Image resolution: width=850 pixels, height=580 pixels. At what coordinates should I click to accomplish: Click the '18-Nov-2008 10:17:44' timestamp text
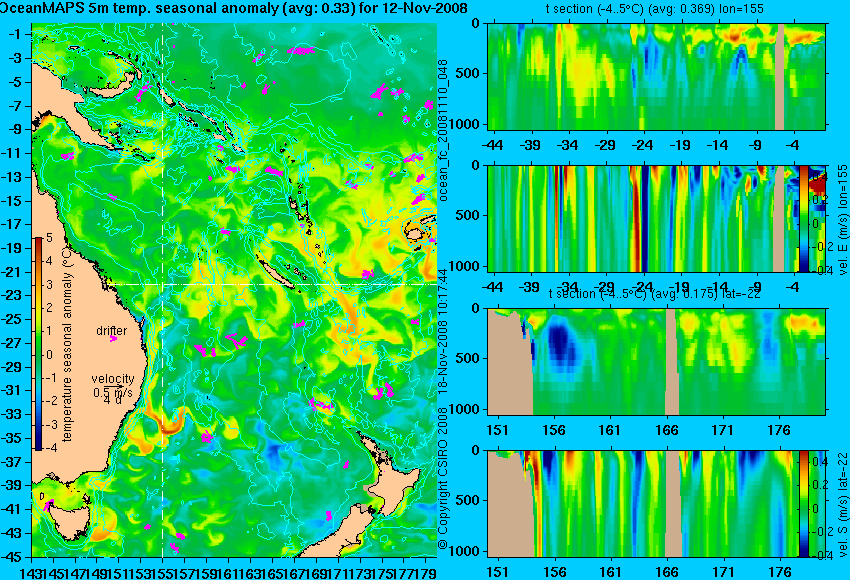(443, 333)
